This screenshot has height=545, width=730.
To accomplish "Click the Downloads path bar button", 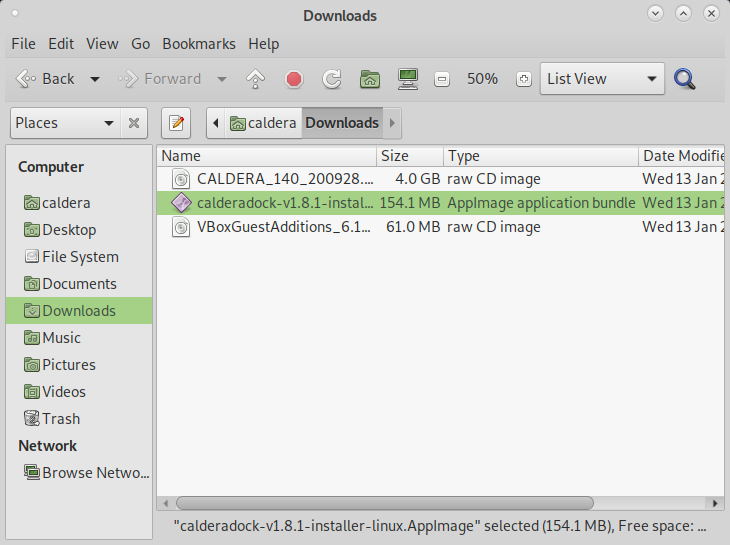I will (x=342, y=123).
